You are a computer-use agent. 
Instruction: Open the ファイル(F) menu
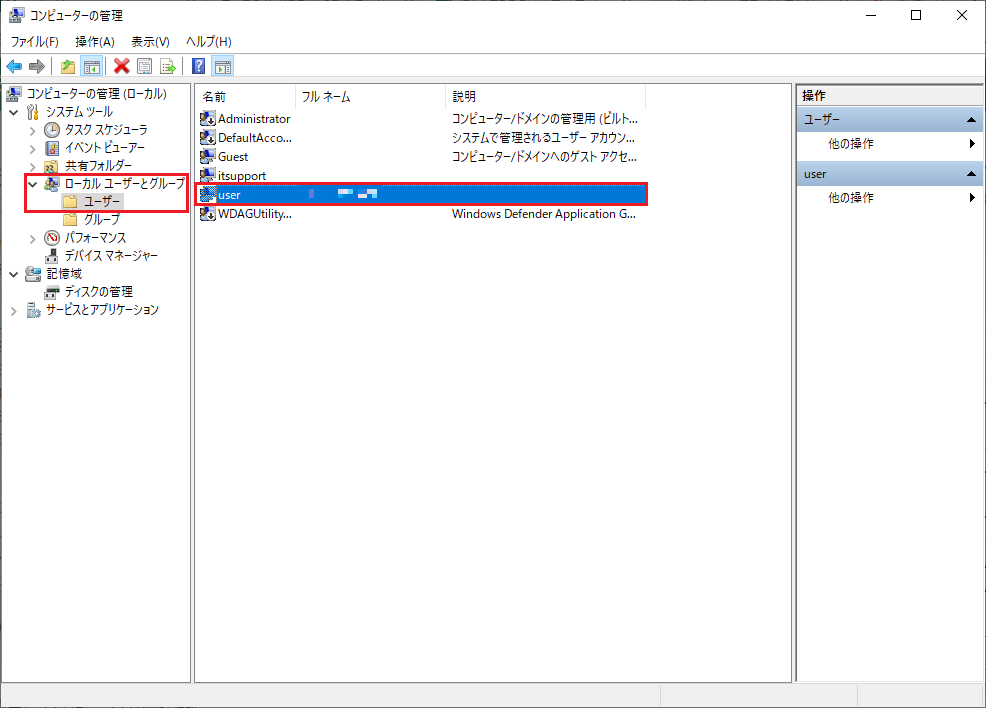34,41
